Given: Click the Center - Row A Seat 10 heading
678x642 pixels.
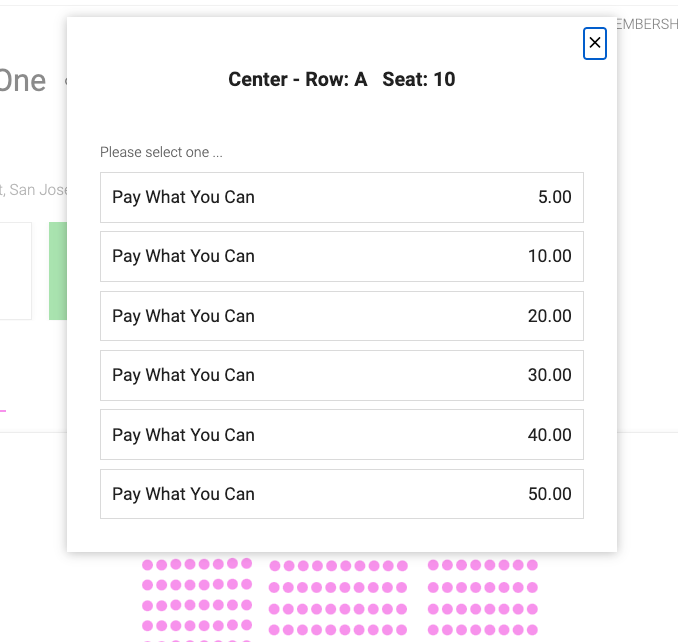Looking at the screenshot, I should (x=342, y=80).
